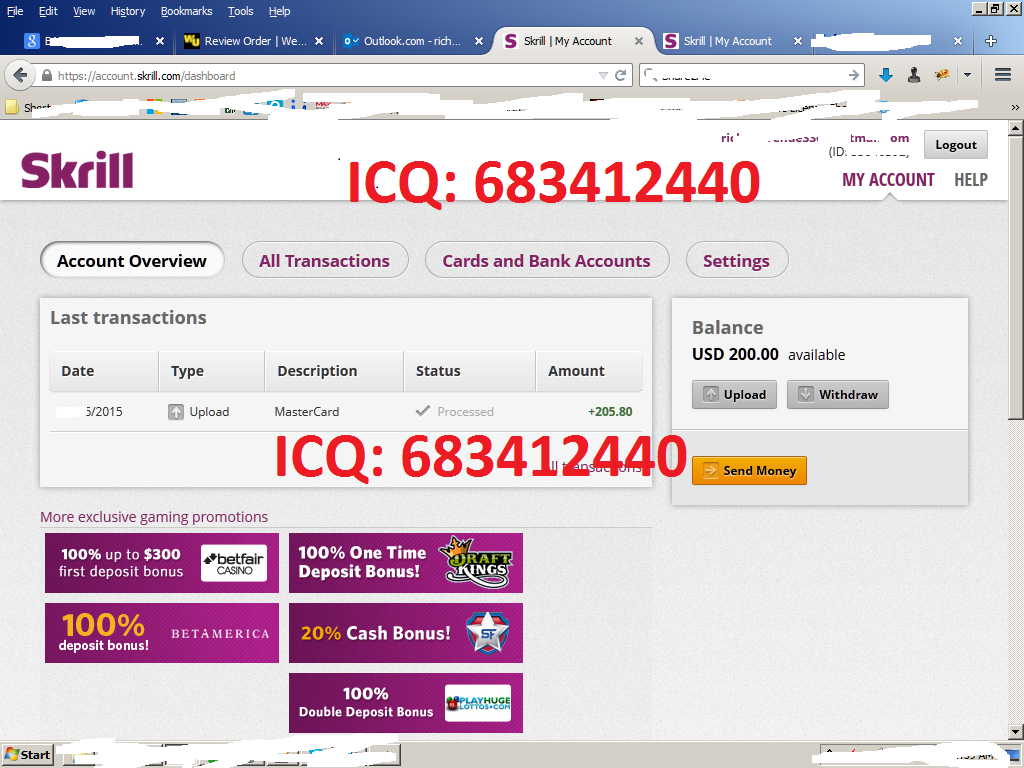The image size is (1024, 768).
Task: Open the Settings tab
Action: tap(737, 261)
